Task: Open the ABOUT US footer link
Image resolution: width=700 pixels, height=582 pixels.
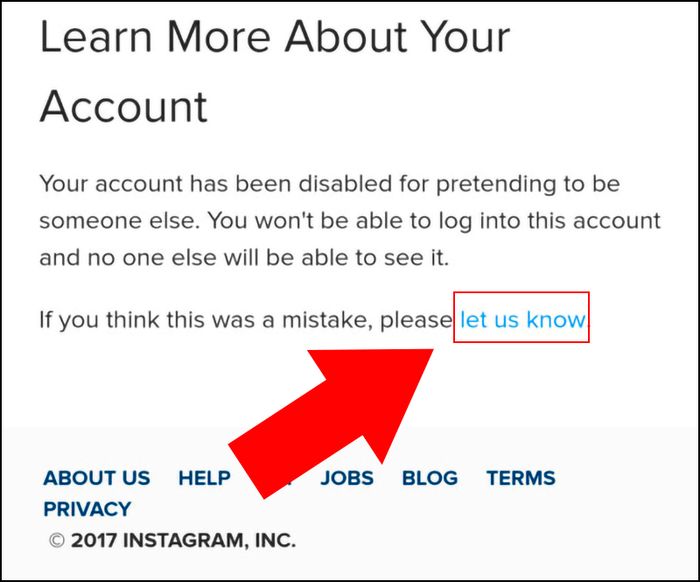Action: pyautogui.click(x=97, y=478)
